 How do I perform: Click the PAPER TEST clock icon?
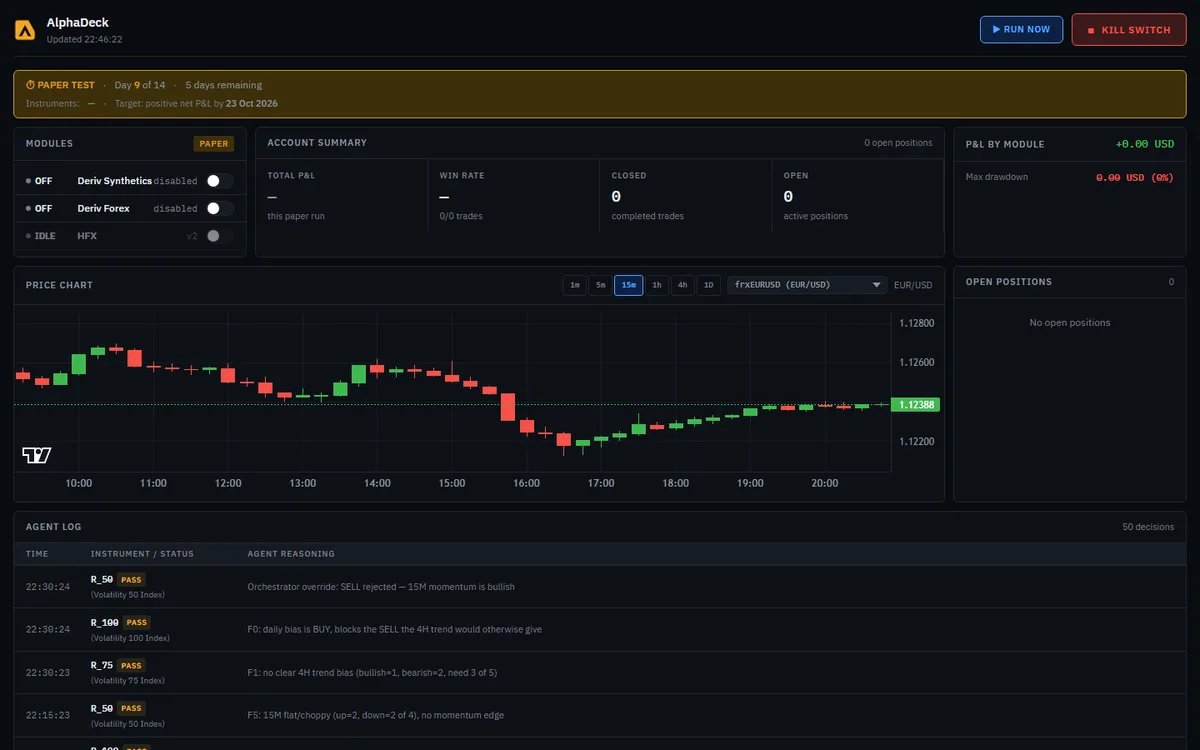(x=30, y=85)
